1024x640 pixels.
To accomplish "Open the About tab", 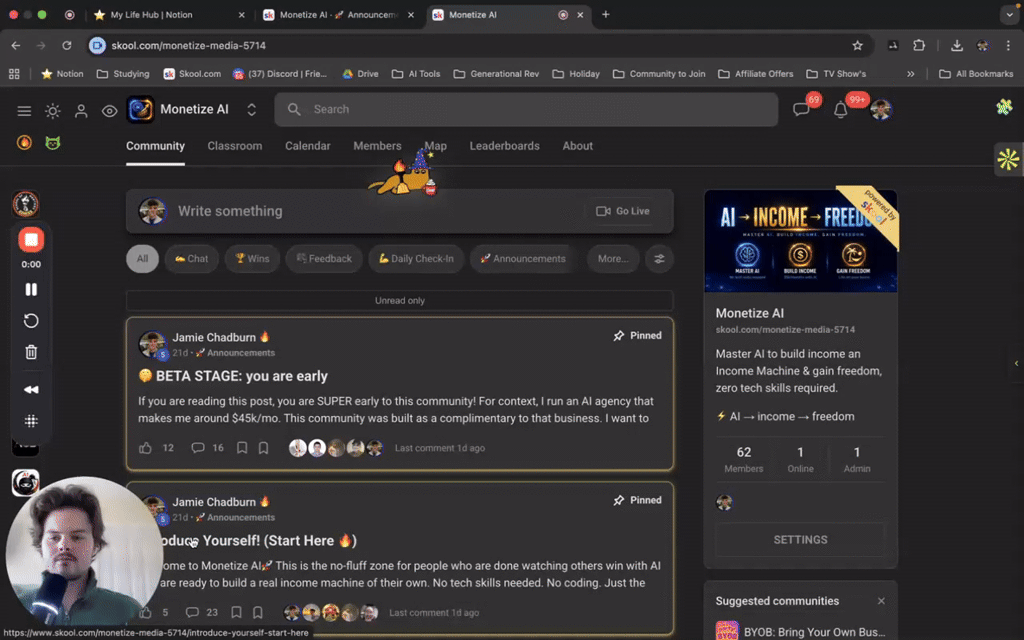I will [x=578, y=146].
